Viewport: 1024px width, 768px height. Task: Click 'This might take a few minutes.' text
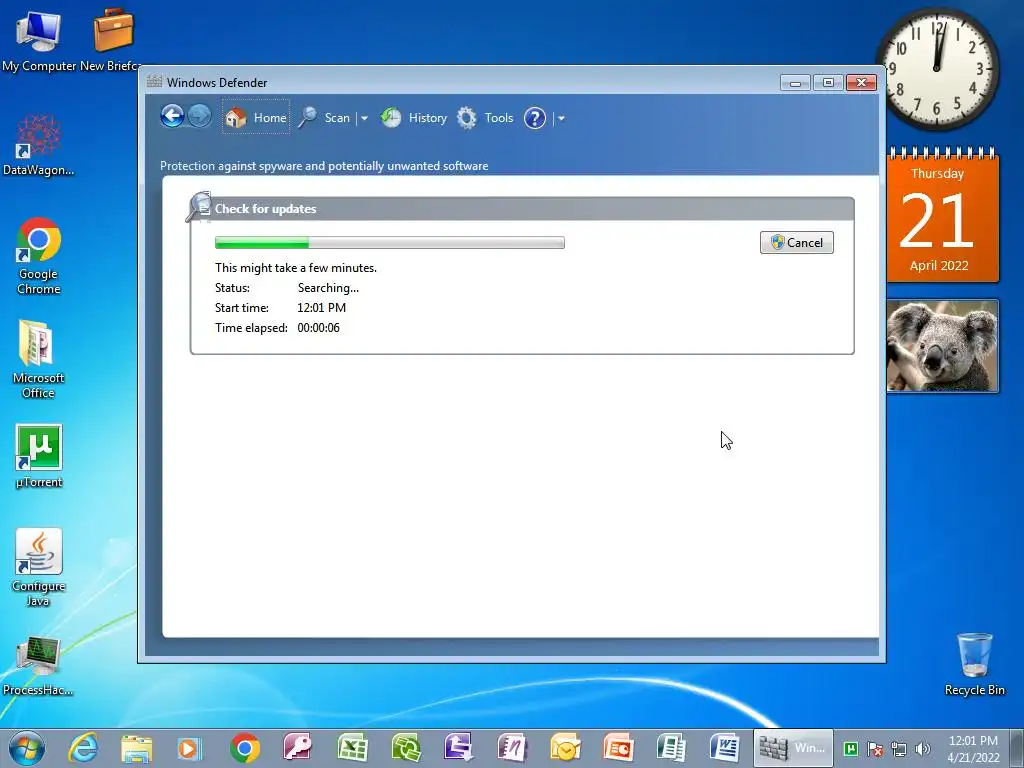[x=296, y=268]
